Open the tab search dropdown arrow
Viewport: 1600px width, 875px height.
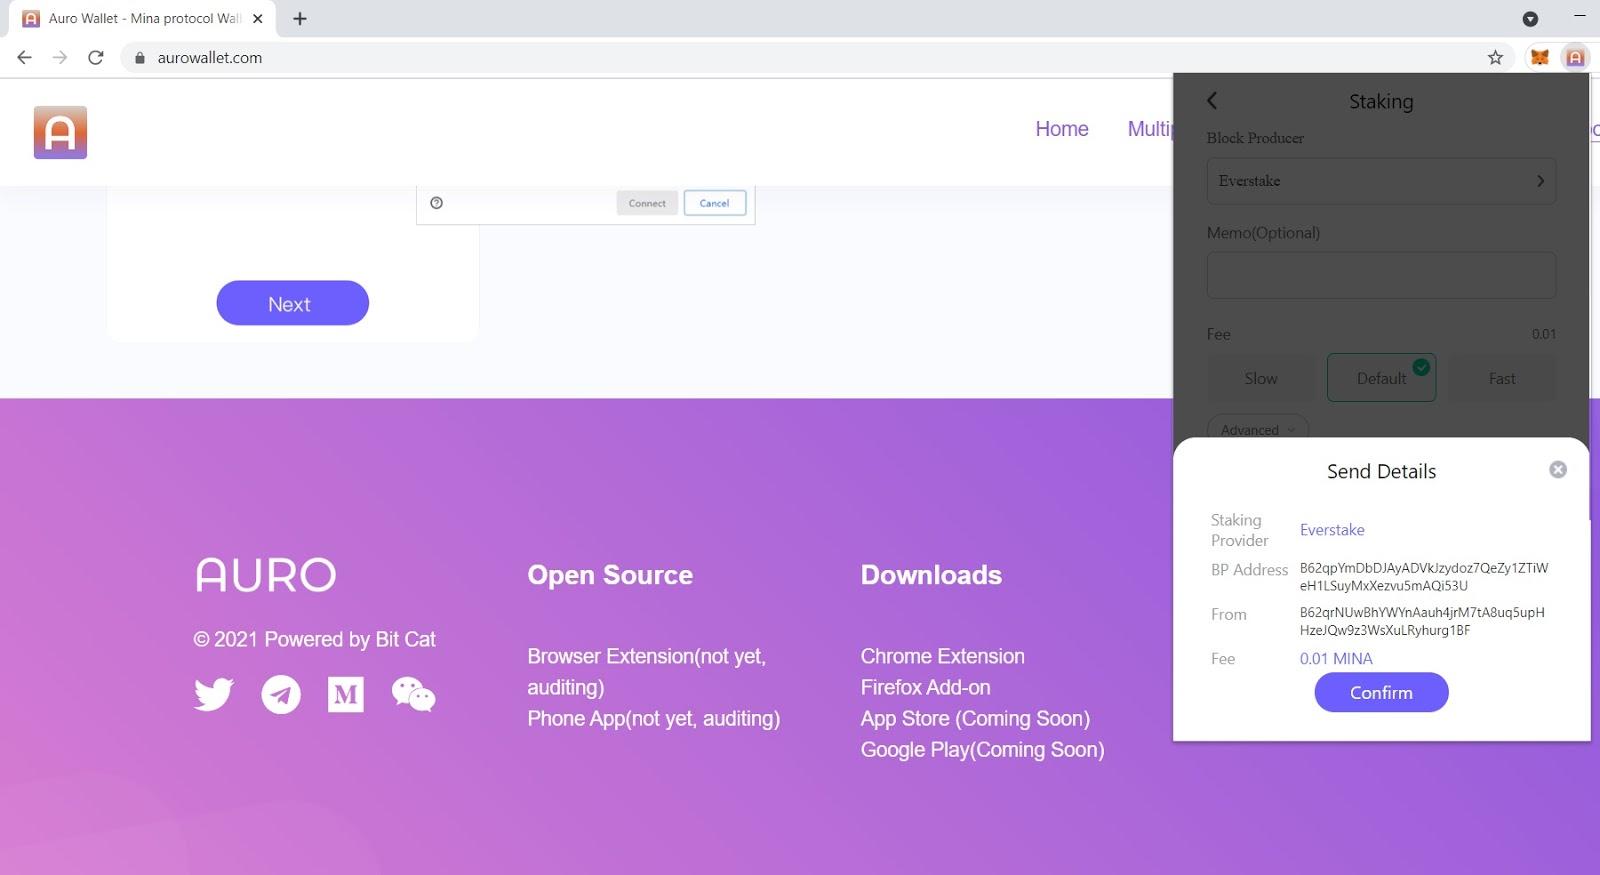pos(1530,19)
